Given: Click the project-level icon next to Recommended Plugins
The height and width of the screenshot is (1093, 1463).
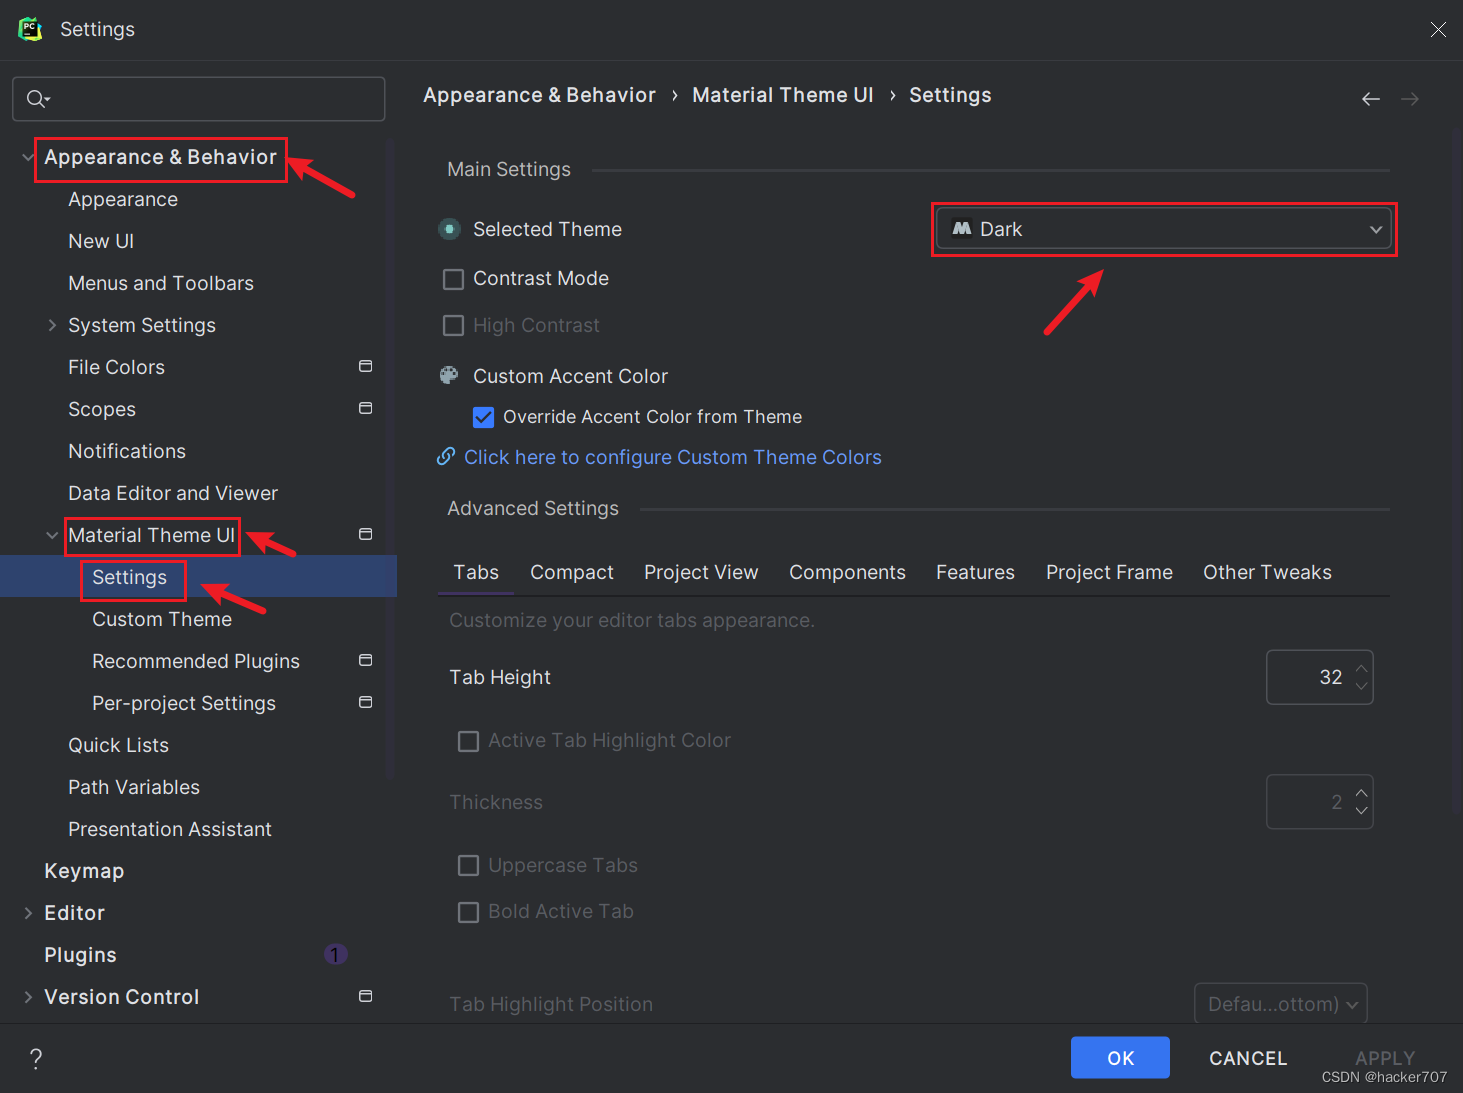Looking at the screenshot, I should click(x=366, y=661).
